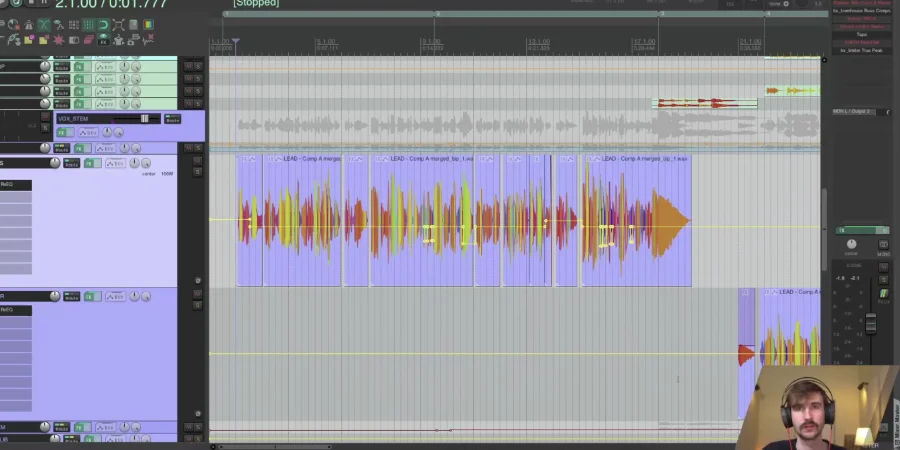
Task: Open FX chain of second LEAD track
Action: pos(89,296)
